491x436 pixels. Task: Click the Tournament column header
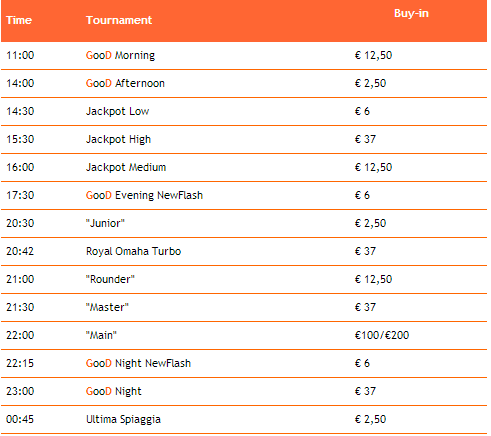coord(119,20)
